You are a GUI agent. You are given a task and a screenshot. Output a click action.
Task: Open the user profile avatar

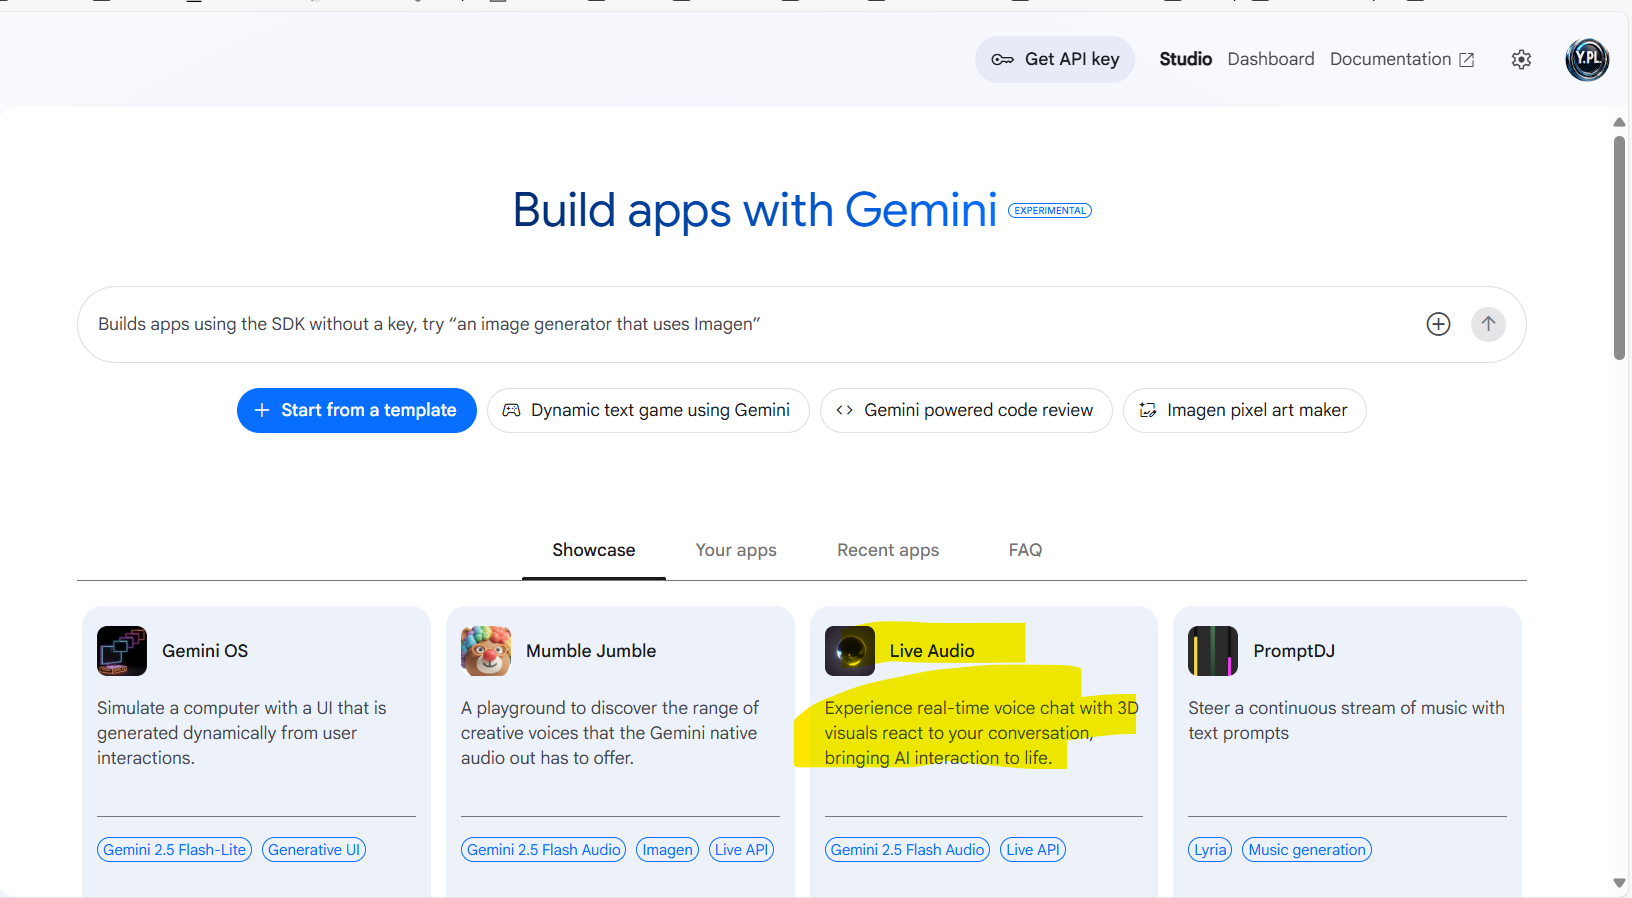[x=1587, y=60]
